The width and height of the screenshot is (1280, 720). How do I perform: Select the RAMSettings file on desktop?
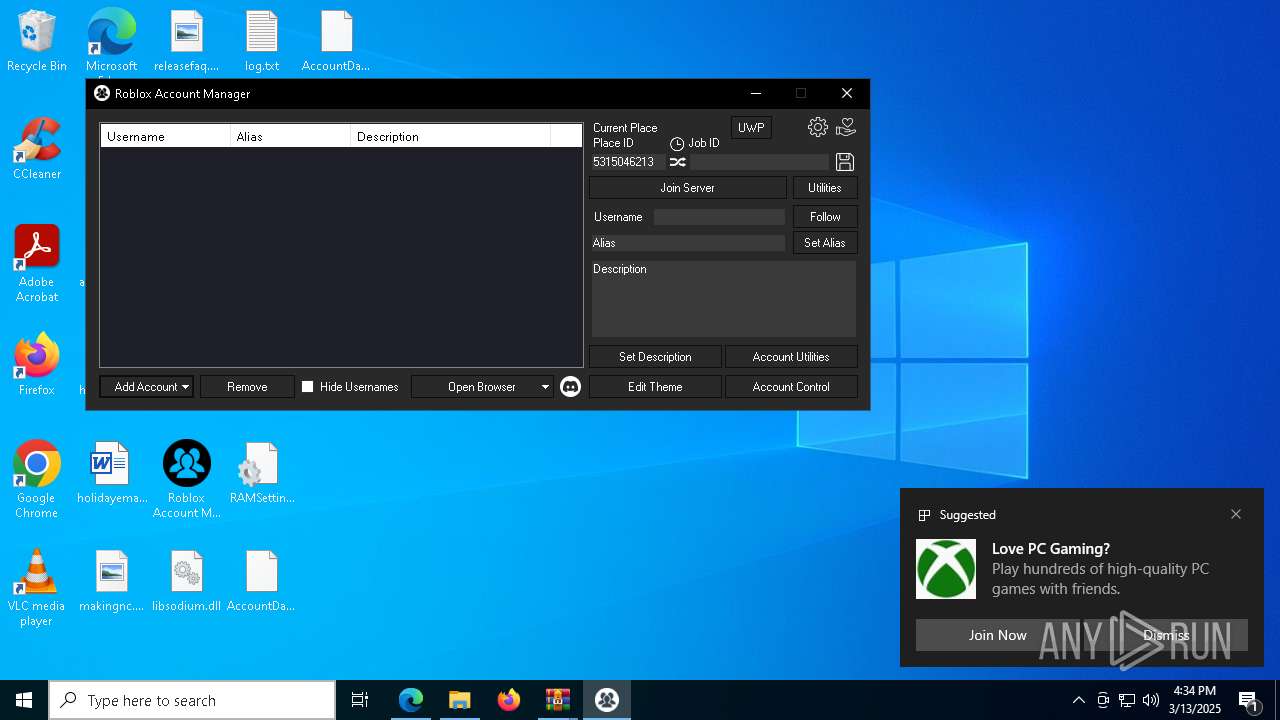[262, 473]
